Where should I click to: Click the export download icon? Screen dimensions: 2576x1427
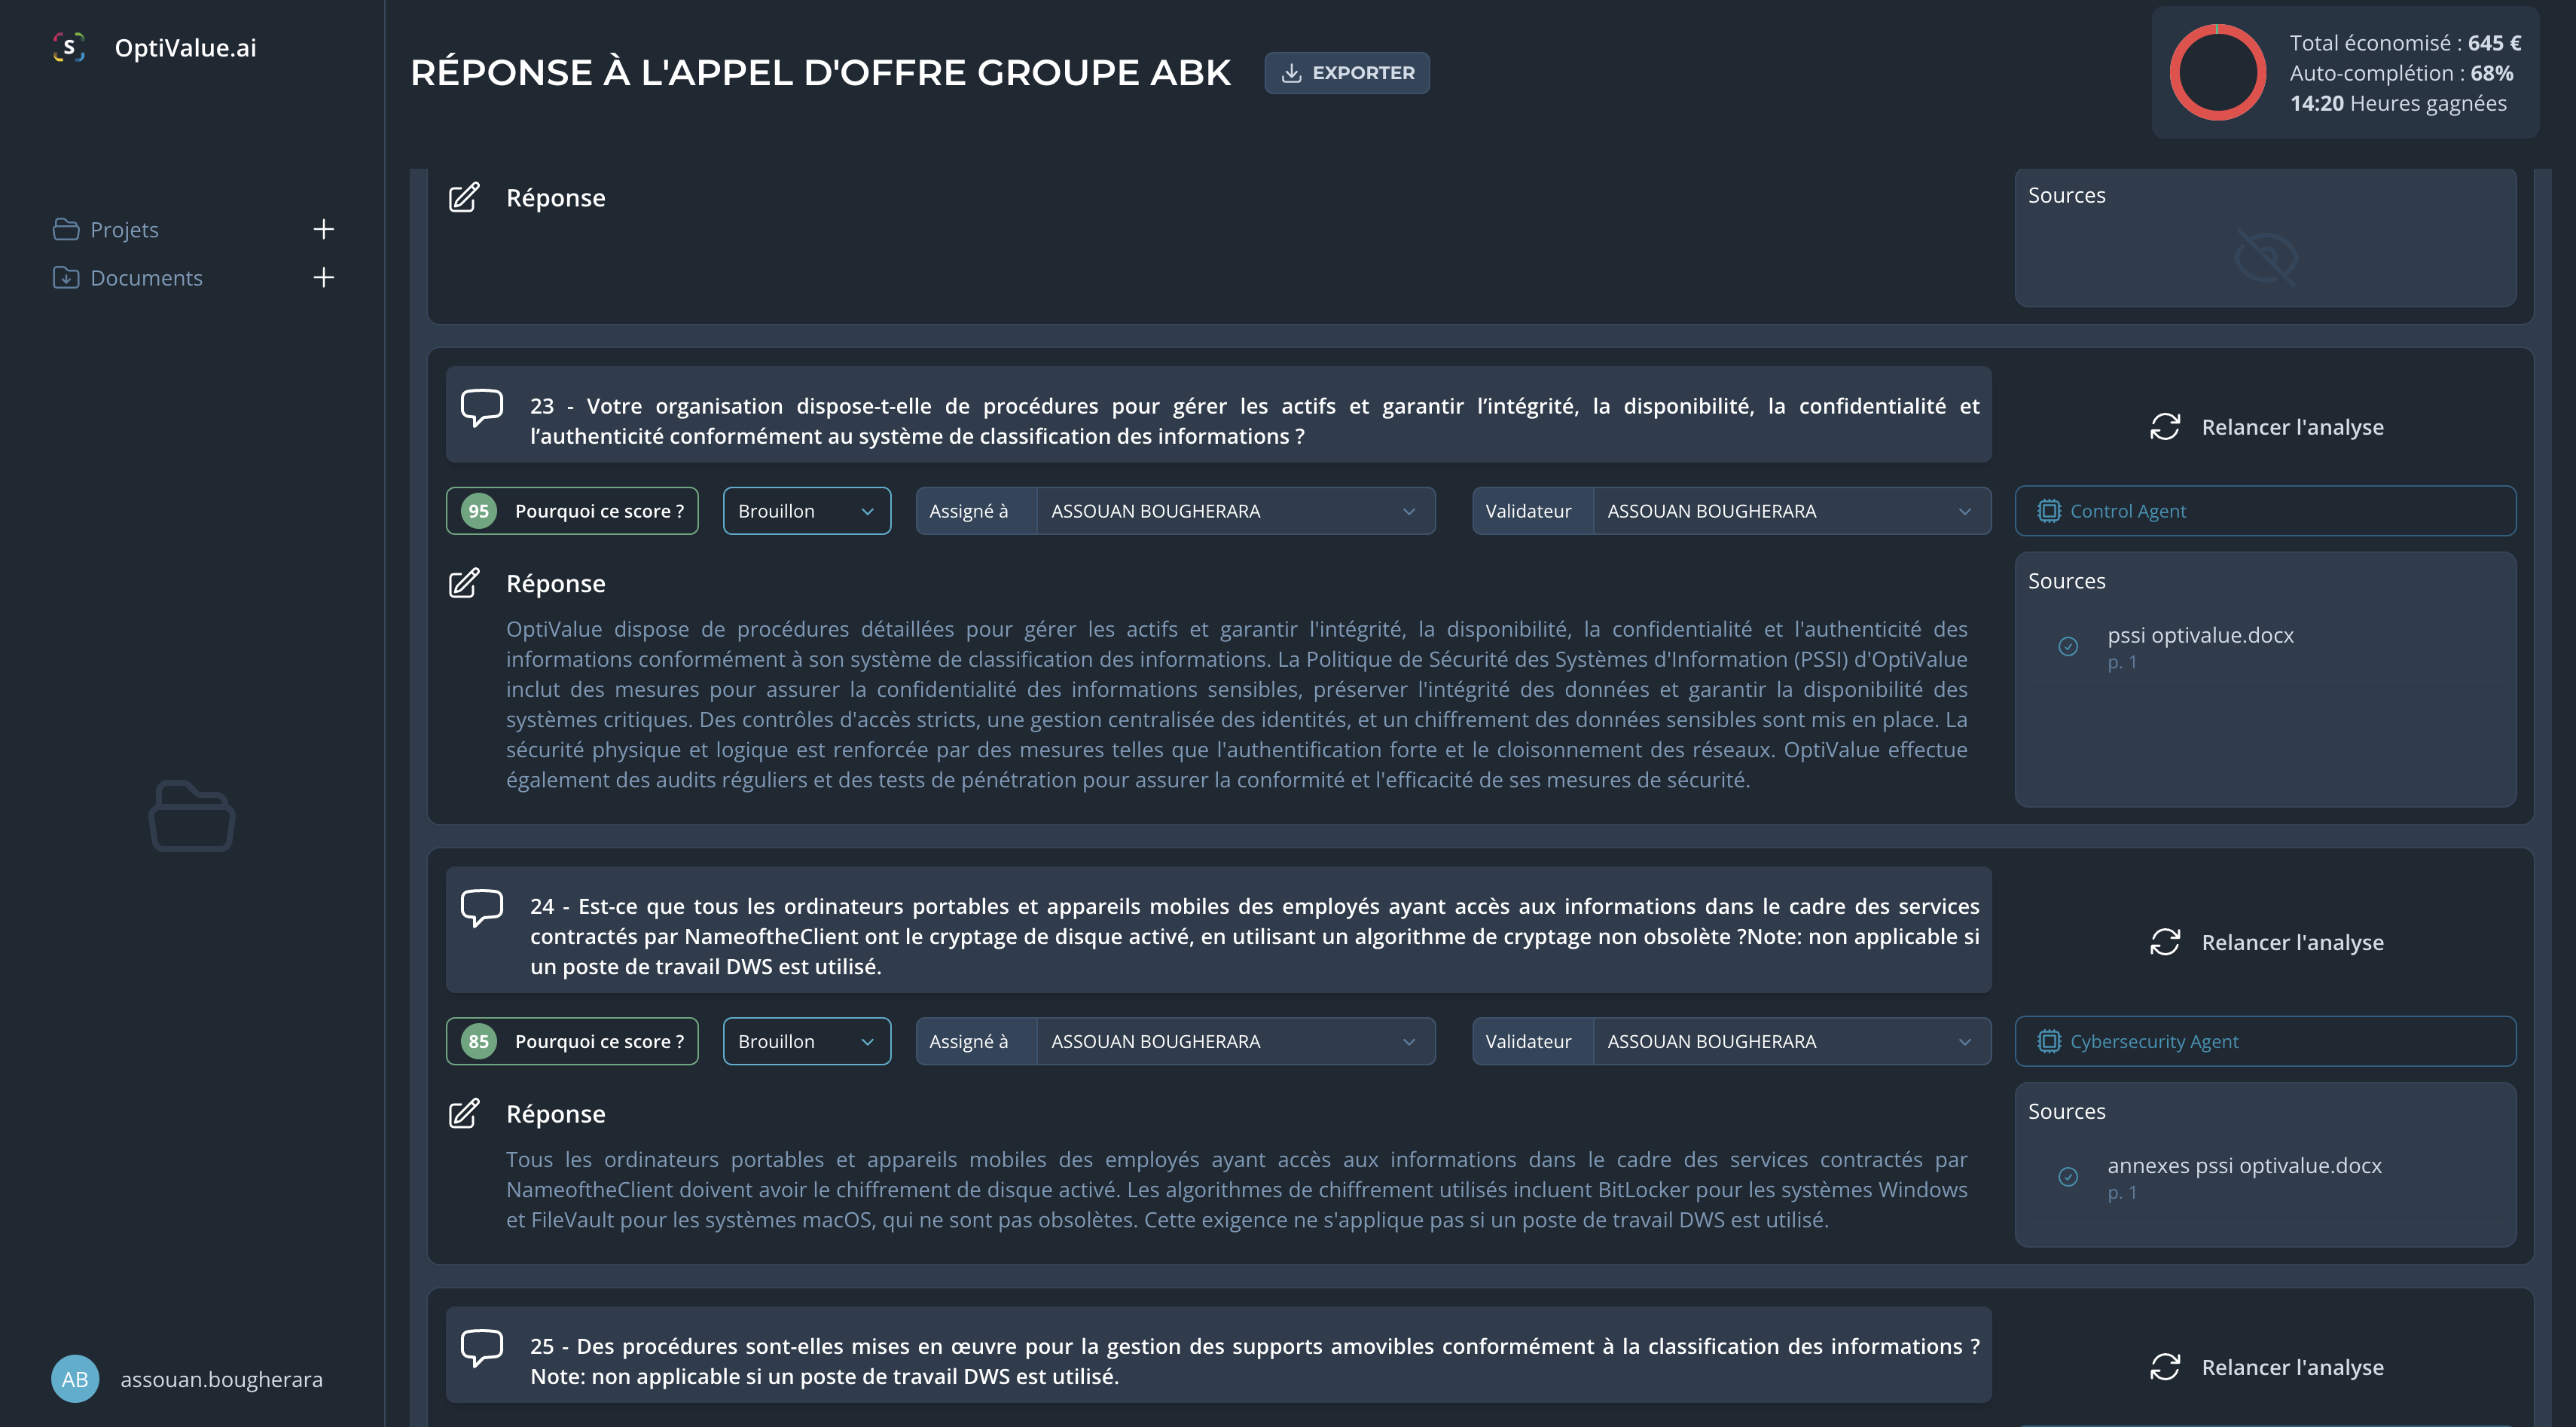1291,73
